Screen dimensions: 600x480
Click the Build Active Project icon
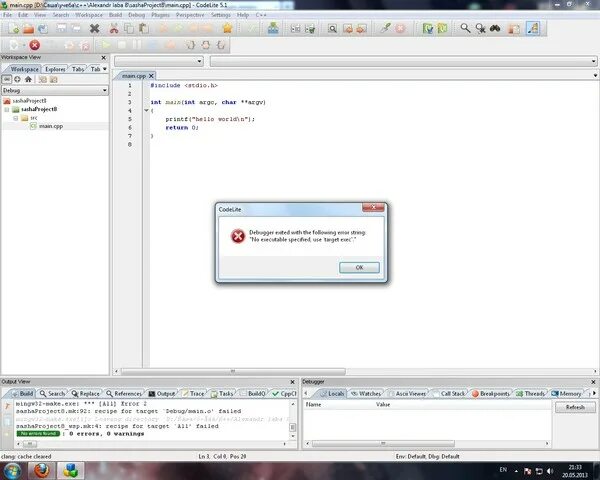pyautogui.click(x=273, y=28)
